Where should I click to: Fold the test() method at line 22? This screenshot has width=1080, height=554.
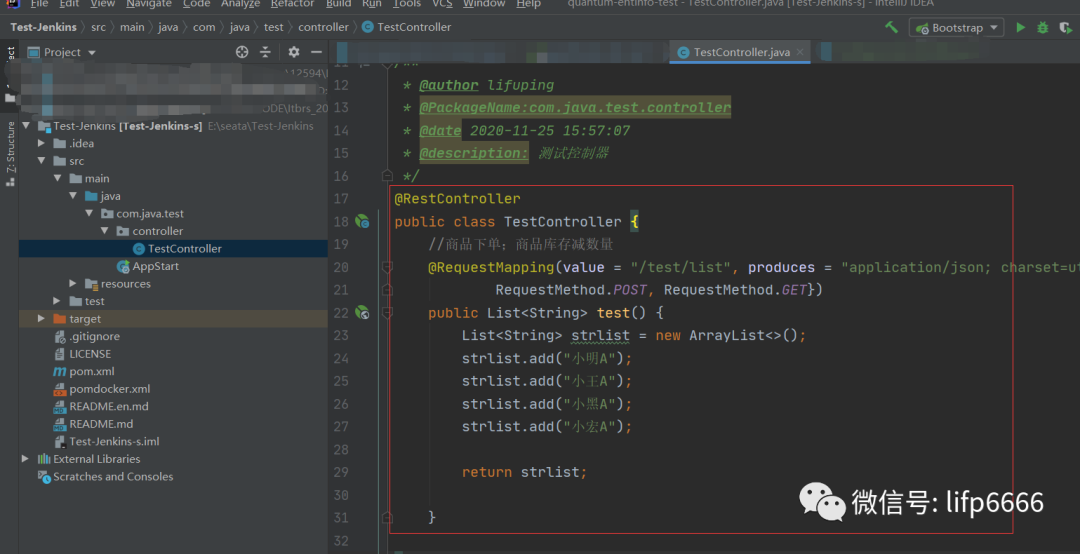[x=387, y=313]
